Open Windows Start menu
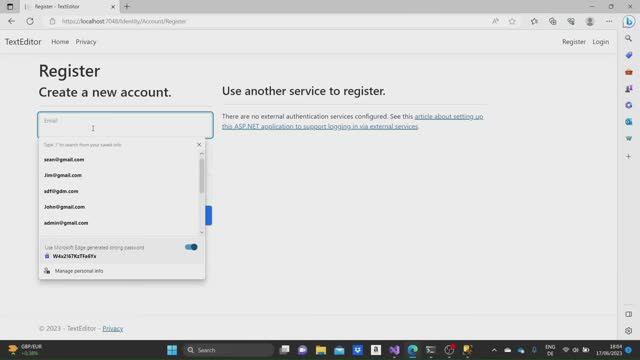 pyautogui.click(x=172, y=350)
